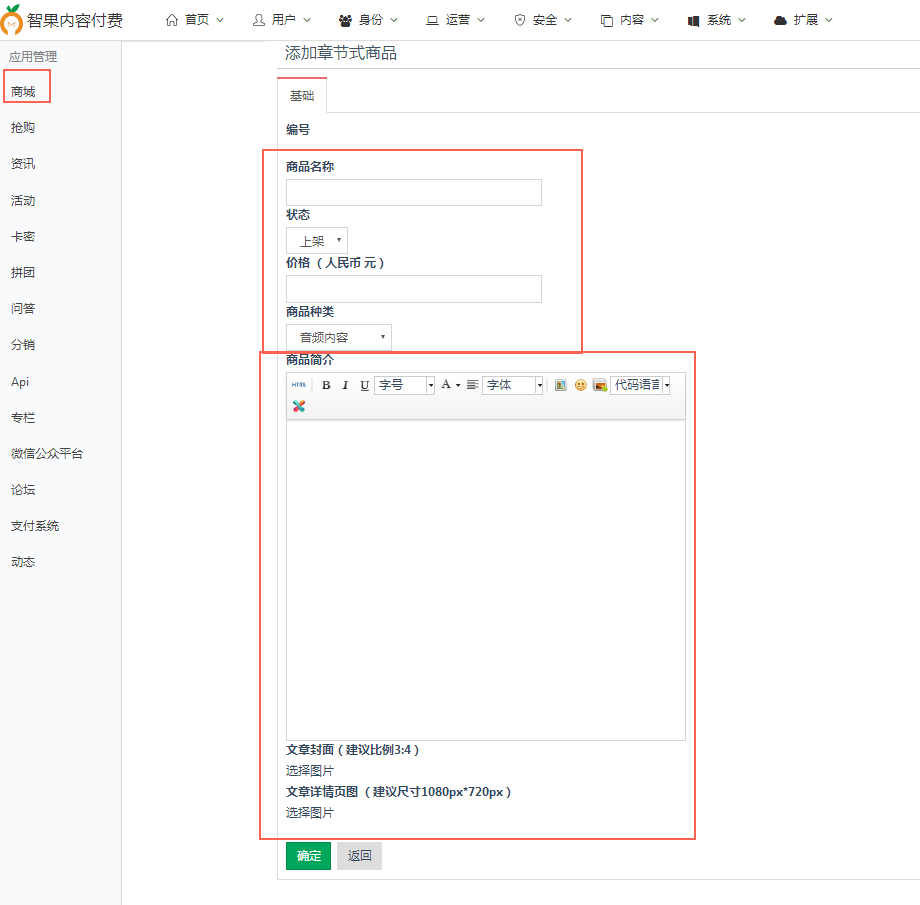Image resolution: width=920 pixels, height=905 pixels.
Task: Open 问答 in the sidebar
Action: click(x=23, y=308)
